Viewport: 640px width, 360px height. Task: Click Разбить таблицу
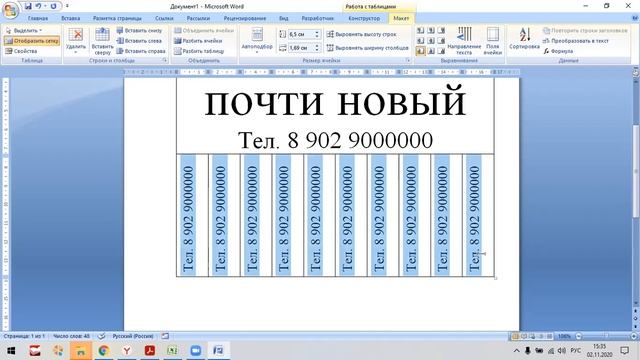199,51
